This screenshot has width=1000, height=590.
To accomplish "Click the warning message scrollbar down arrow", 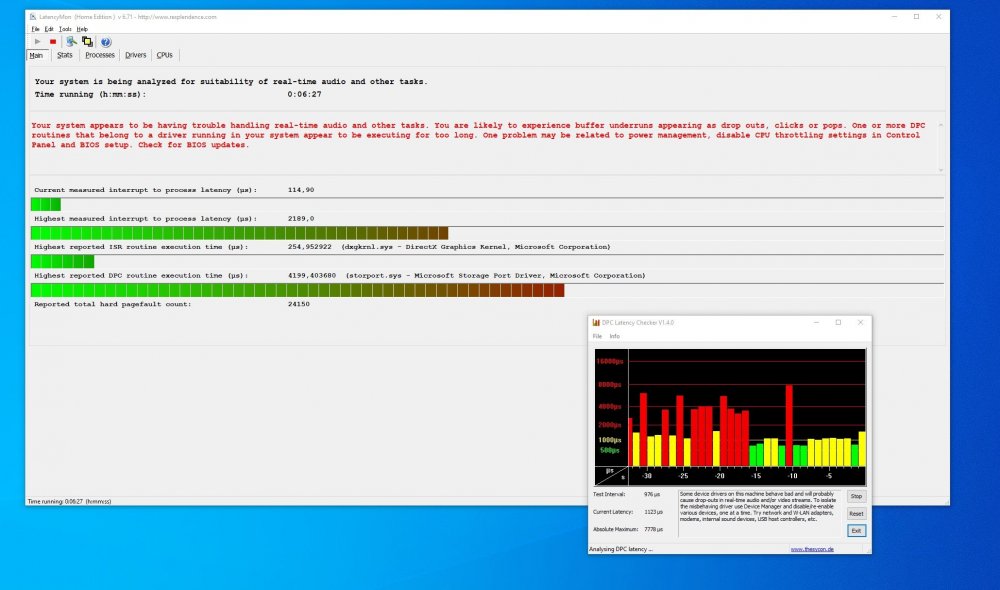I will coord(941,170).
